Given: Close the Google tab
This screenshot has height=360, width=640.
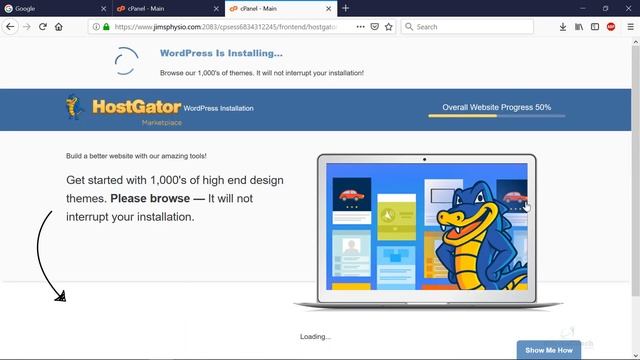Looking at the screenshot, I should pyautogui.click(x=103, y=9).
